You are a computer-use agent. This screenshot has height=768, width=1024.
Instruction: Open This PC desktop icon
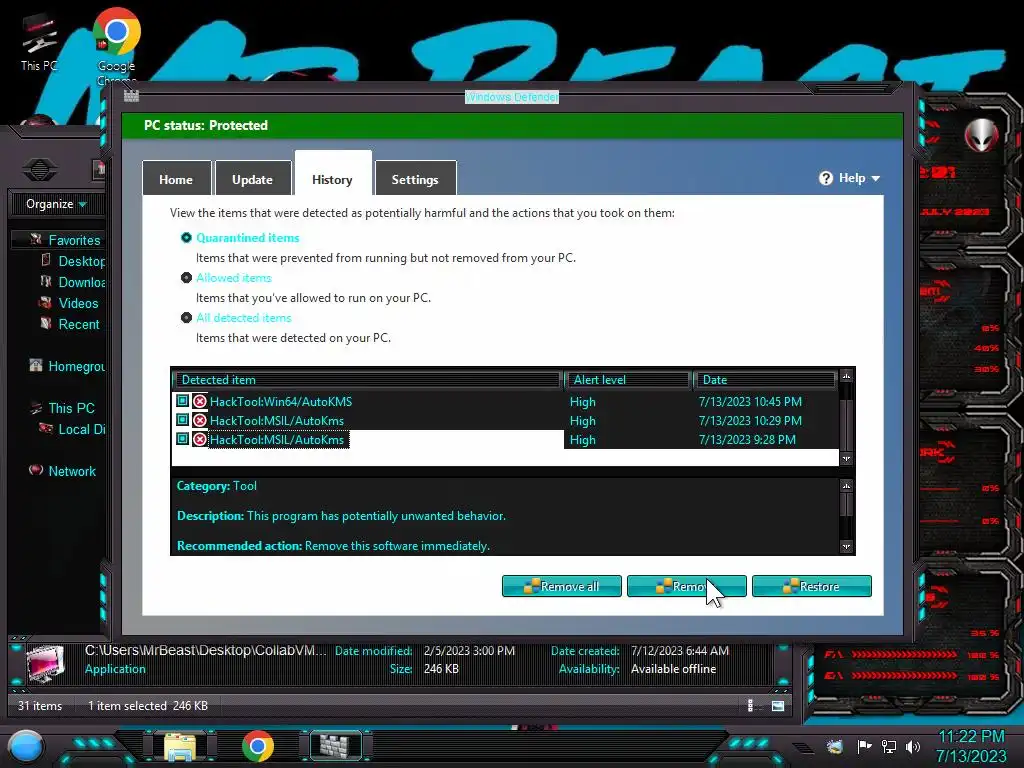pyautogui.click(x=39, y=42)
